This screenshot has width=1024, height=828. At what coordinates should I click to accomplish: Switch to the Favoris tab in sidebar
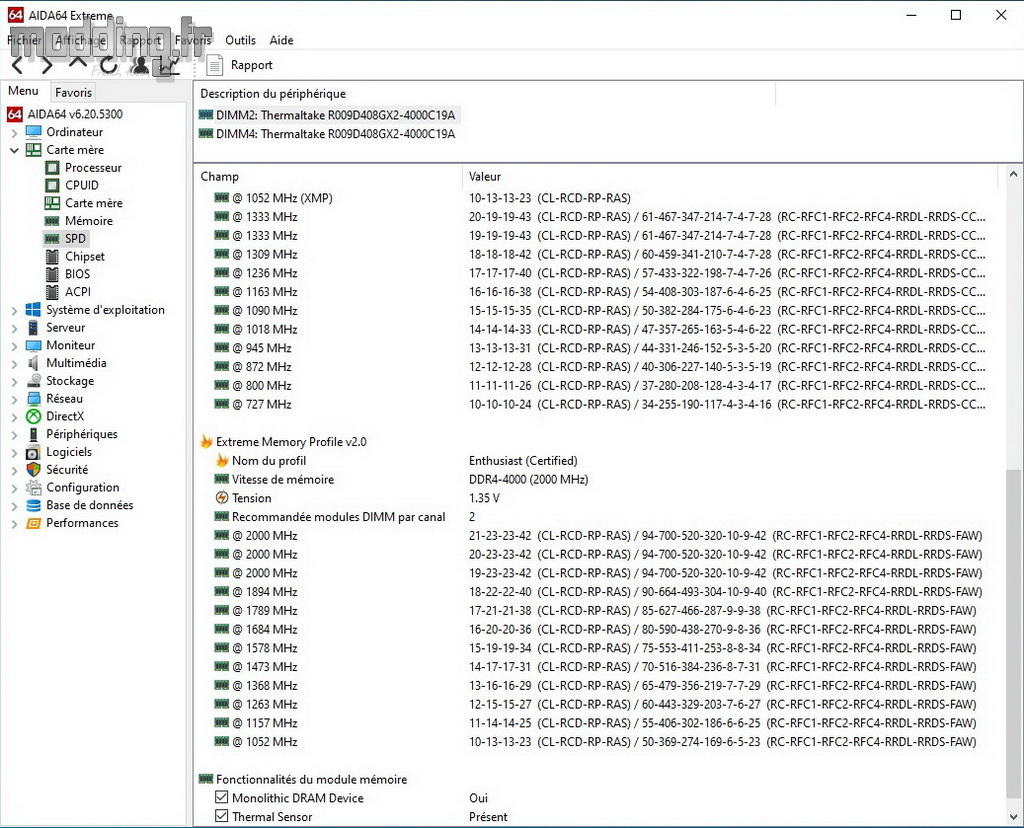tap(73, 93)
